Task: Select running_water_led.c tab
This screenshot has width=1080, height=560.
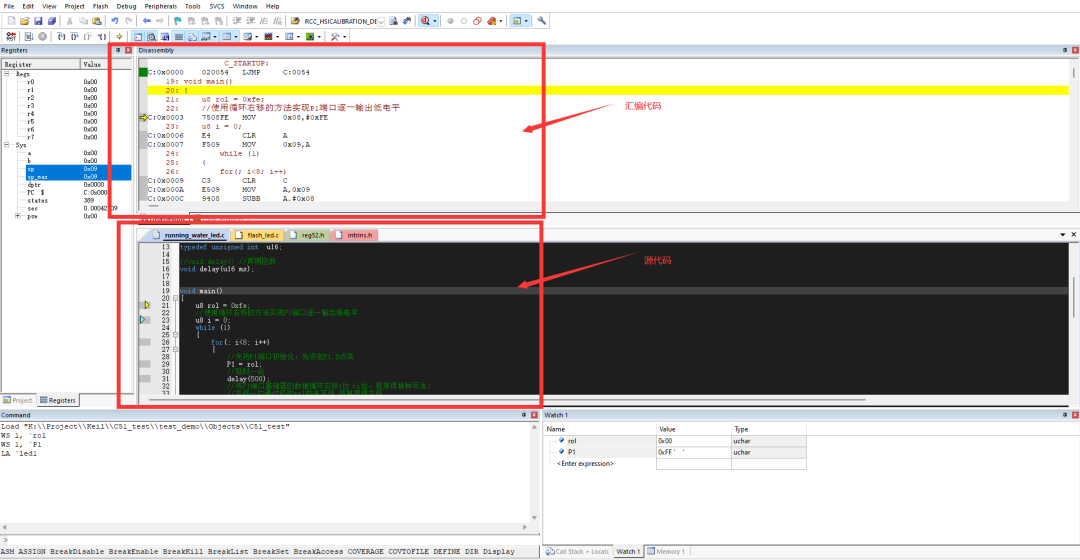Action: tap(189, 235)
